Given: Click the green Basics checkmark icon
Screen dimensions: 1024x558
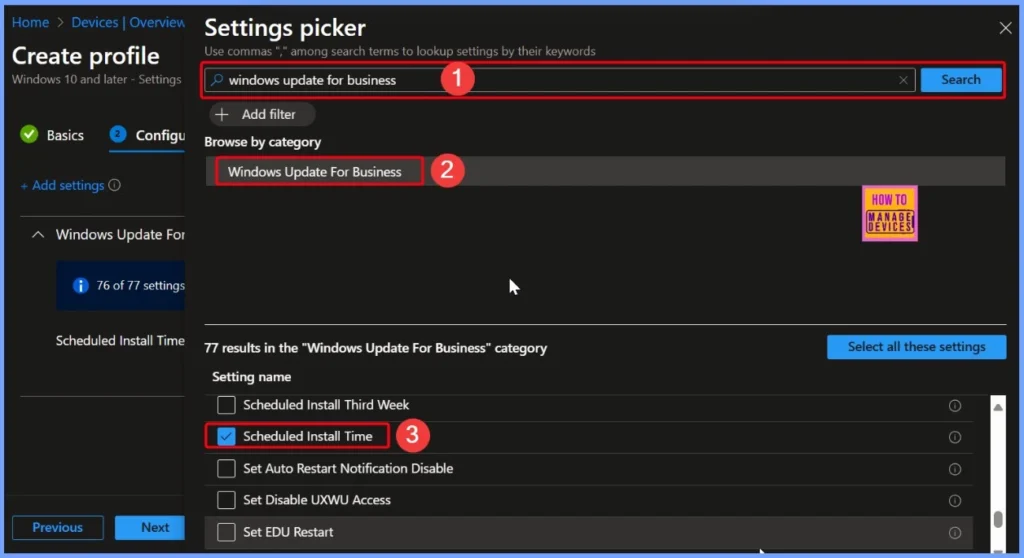Looking at the screenshot, I should click(29, 135).
